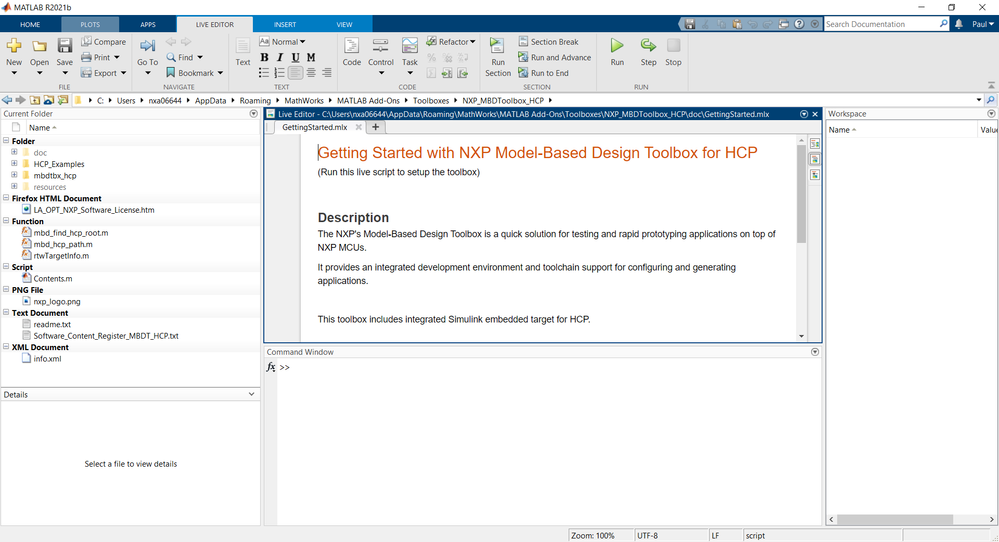This screenshot has height=542, width=999.
Task: Select mbd_find_hcp_root.m file
Action: click(71, 232)
